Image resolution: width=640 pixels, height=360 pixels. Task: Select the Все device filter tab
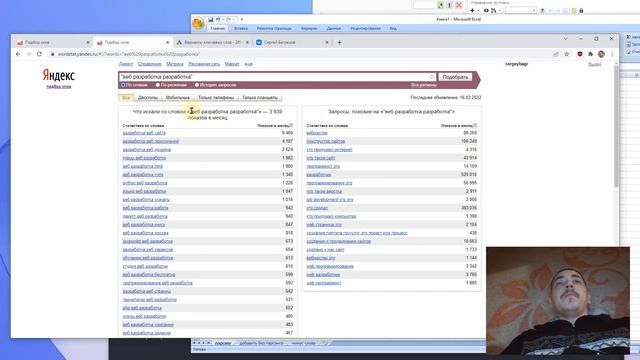126,98
